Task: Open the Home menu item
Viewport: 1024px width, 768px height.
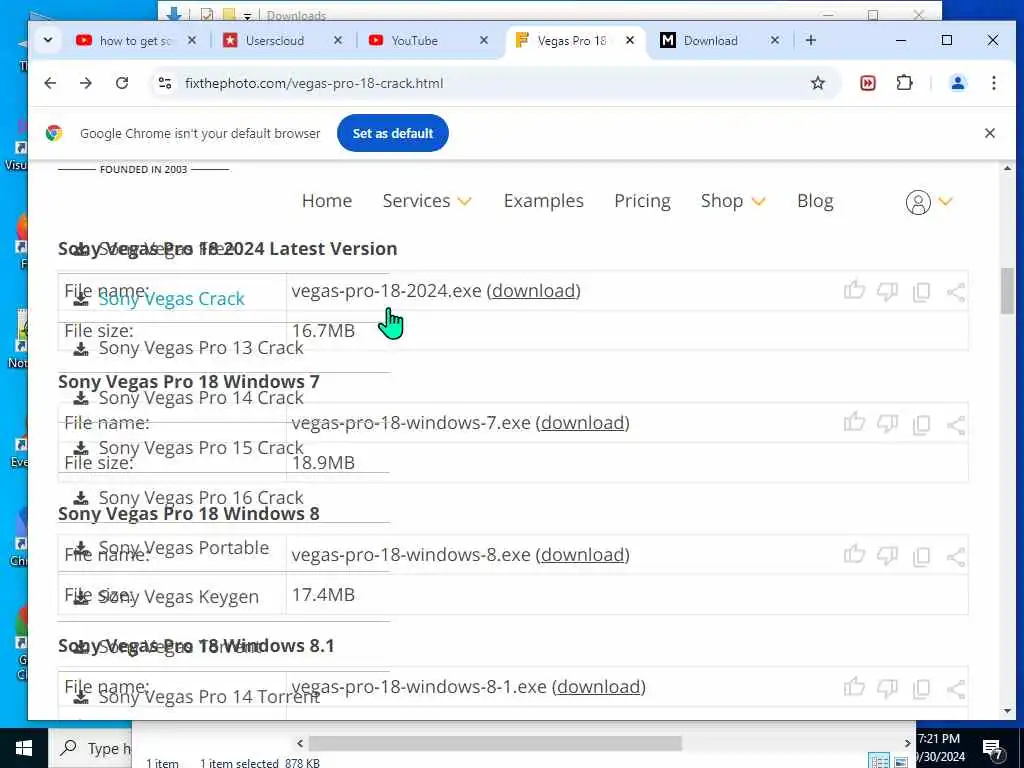Action: click(x=327, y=200)
